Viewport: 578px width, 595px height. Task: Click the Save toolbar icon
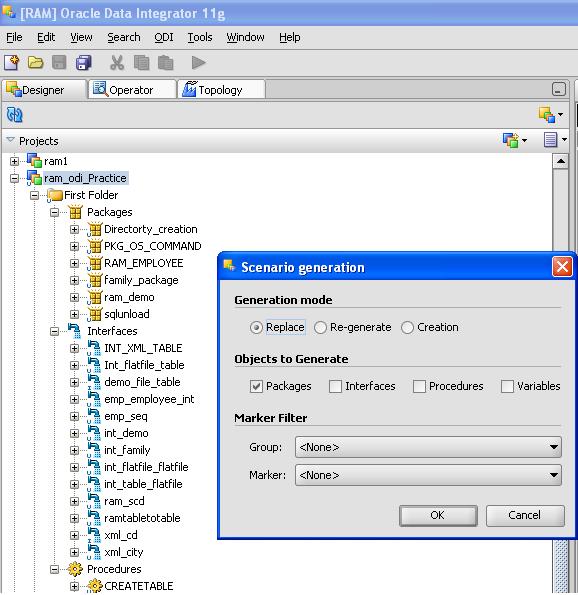(59, 63)
